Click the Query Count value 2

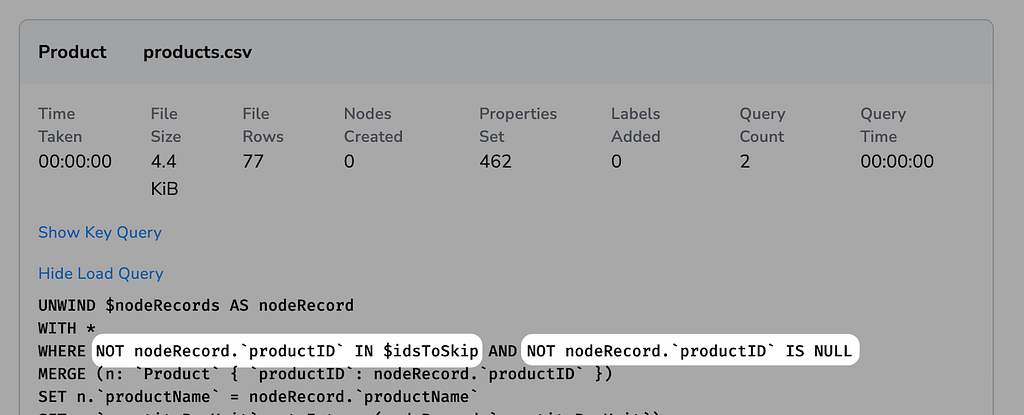tap(745, 161)
